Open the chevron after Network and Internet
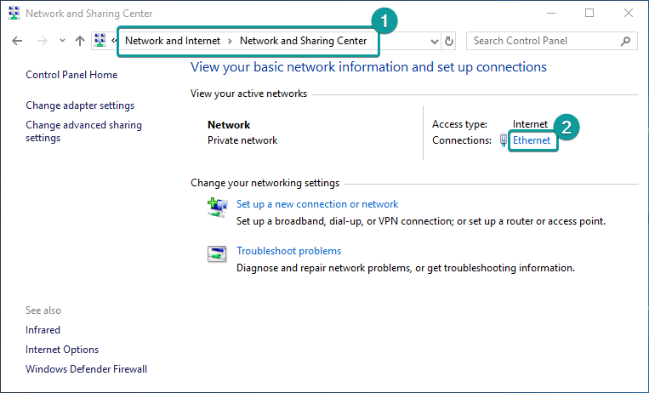Image resolution: width=650 pixels, height=394 pixels. click(x=230, y=41)
